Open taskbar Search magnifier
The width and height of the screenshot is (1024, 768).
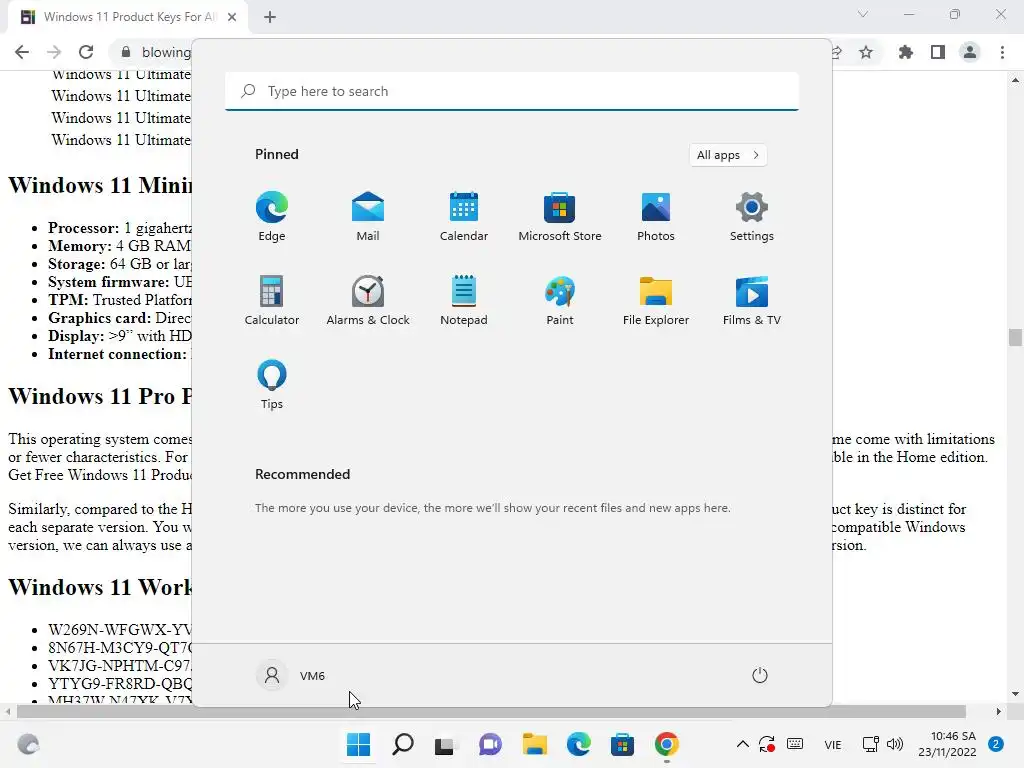tap(402, 744)
